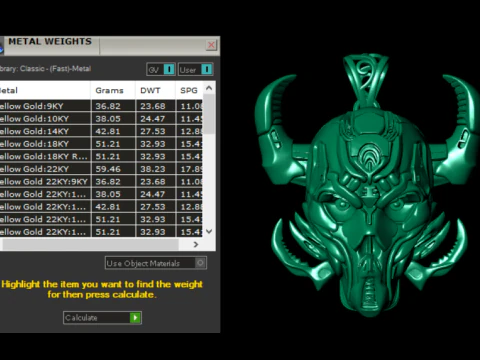Click the vertical scrollbar thumb
The height and width of the screenshot is (360, 480).
pyautogui.click(x=209, y=114)
